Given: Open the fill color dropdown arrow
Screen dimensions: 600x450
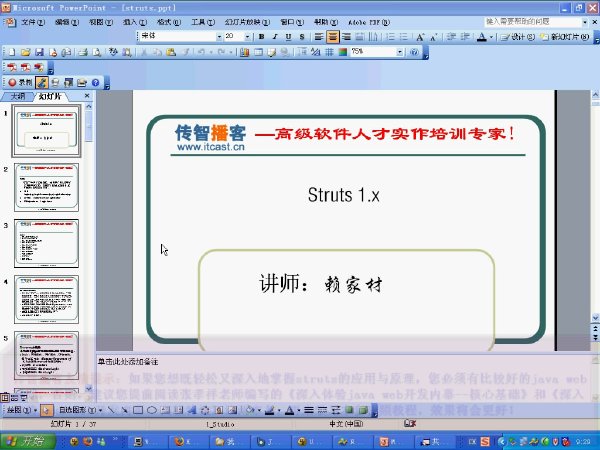Looking at the screenshot, I should (259, 411).
